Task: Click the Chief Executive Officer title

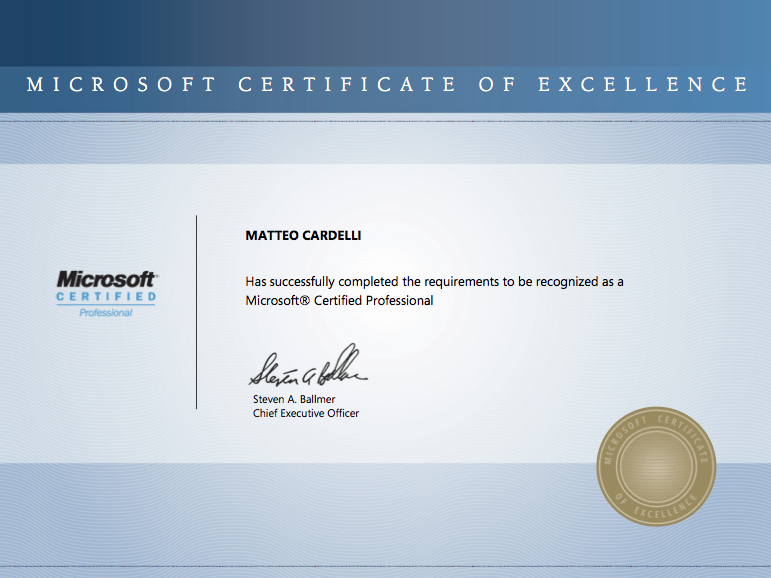Action: click(306, 413)
